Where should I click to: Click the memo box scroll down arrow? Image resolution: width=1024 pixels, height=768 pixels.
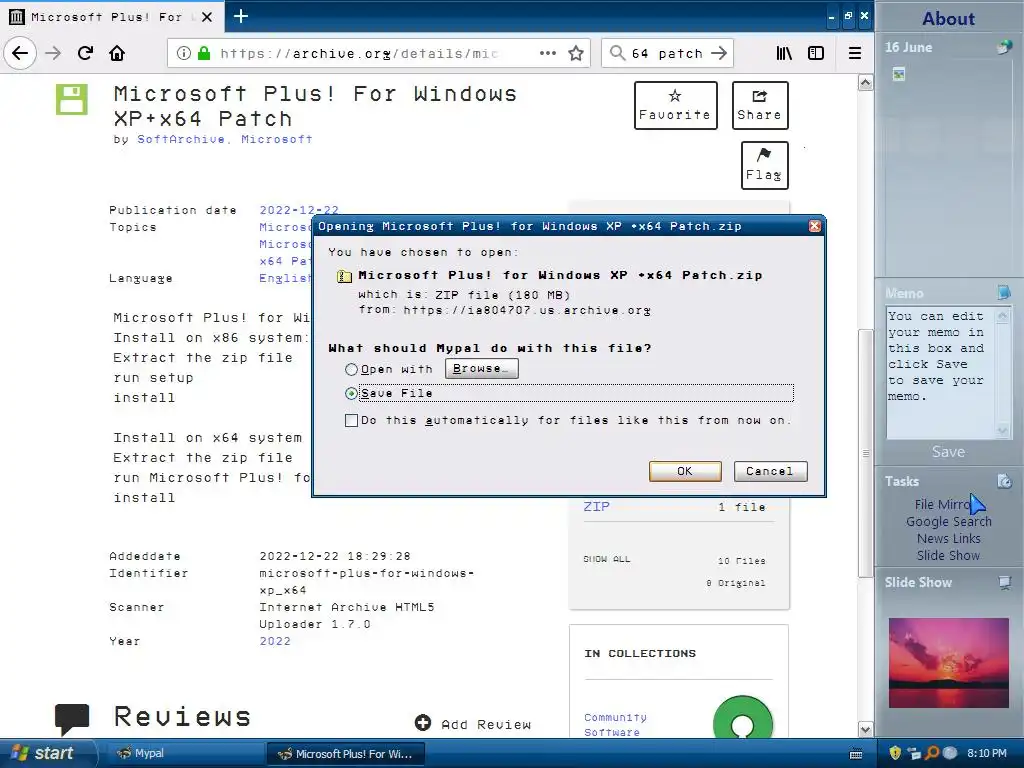1002,430
